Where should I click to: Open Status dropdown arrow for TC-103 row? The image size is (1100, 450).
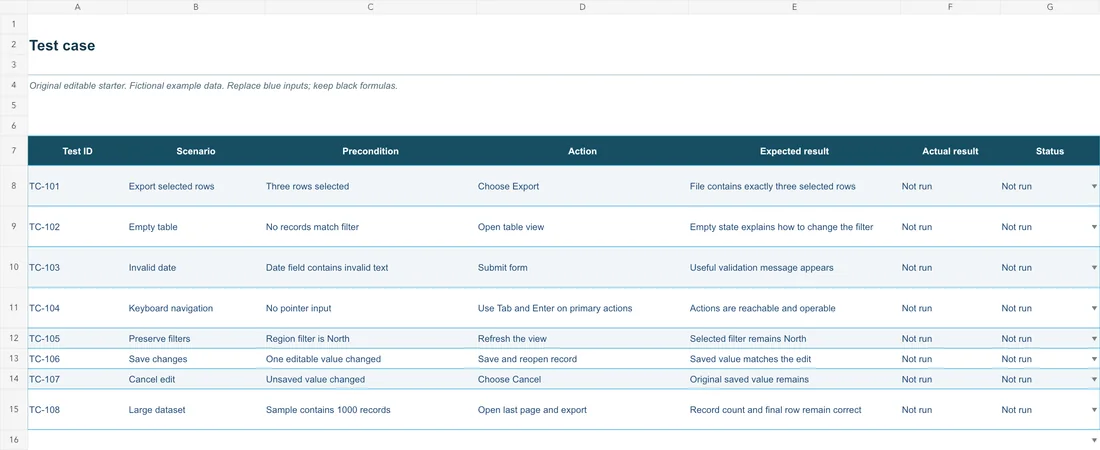coord(1094,267)
